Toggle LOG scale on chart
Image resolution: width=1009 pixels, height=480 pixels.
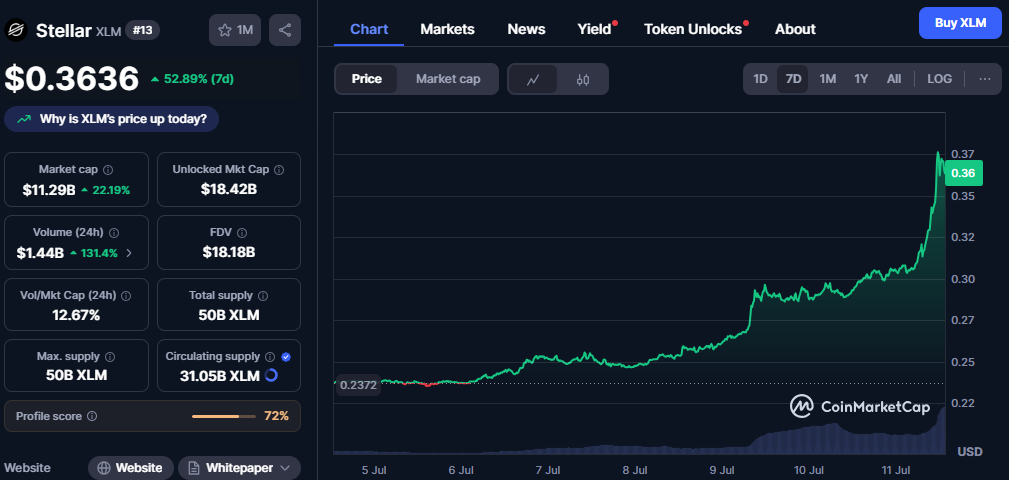(940, 78)
